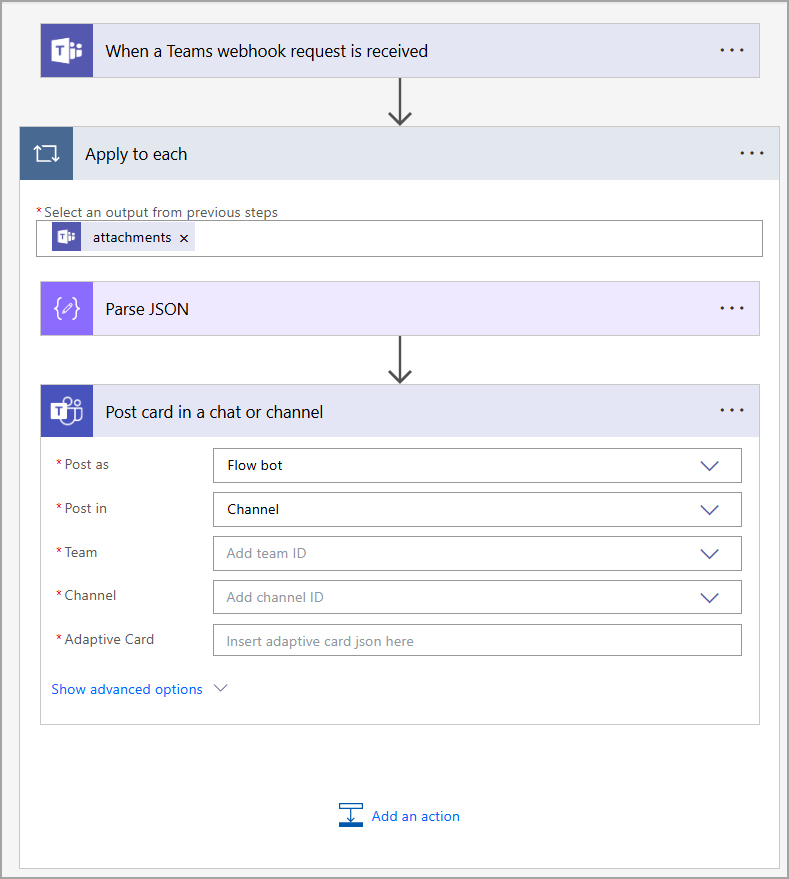Expand the Post as dropdown arrow
The width and height of the screenshot is (789, 879).
[x=709, y=466]
